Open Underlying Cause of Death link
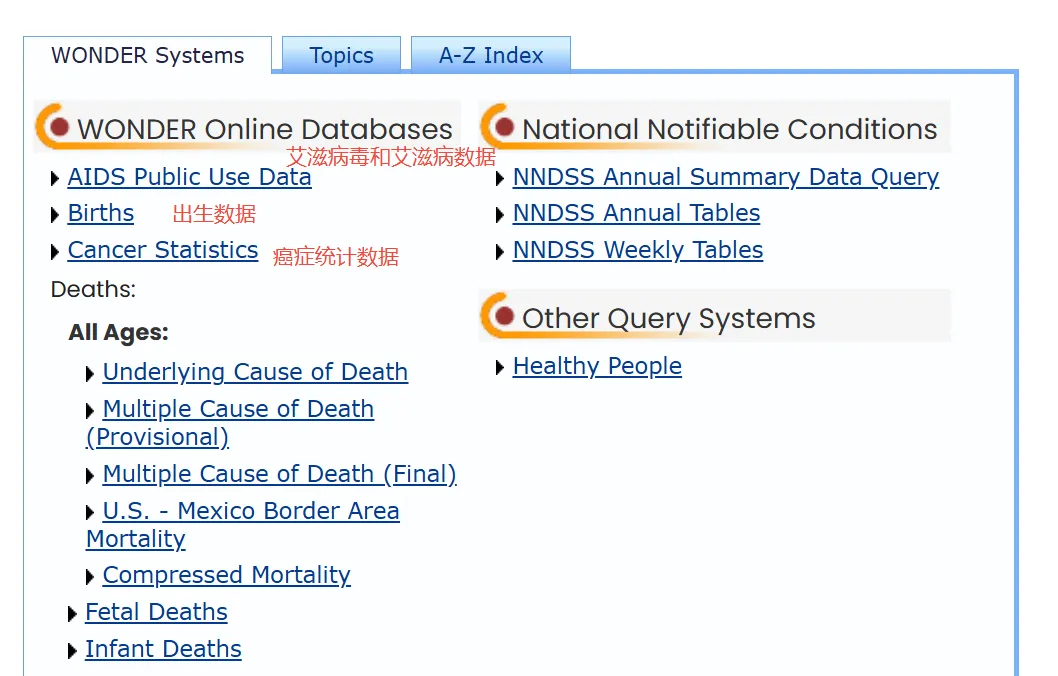The width and height of the screenshot is (1058, 676). [255, 372]
